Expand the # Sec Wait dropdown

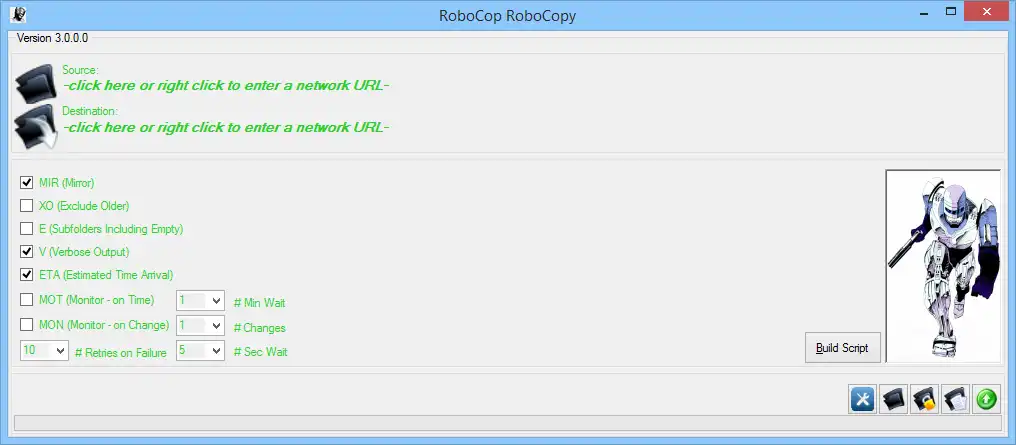[200, 350]
